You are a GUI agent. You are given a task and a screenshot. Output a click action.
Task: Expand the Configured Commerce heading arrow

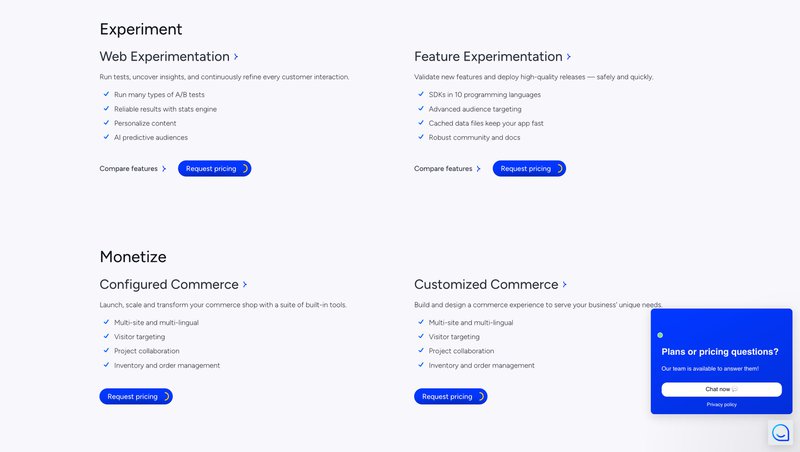245,285
